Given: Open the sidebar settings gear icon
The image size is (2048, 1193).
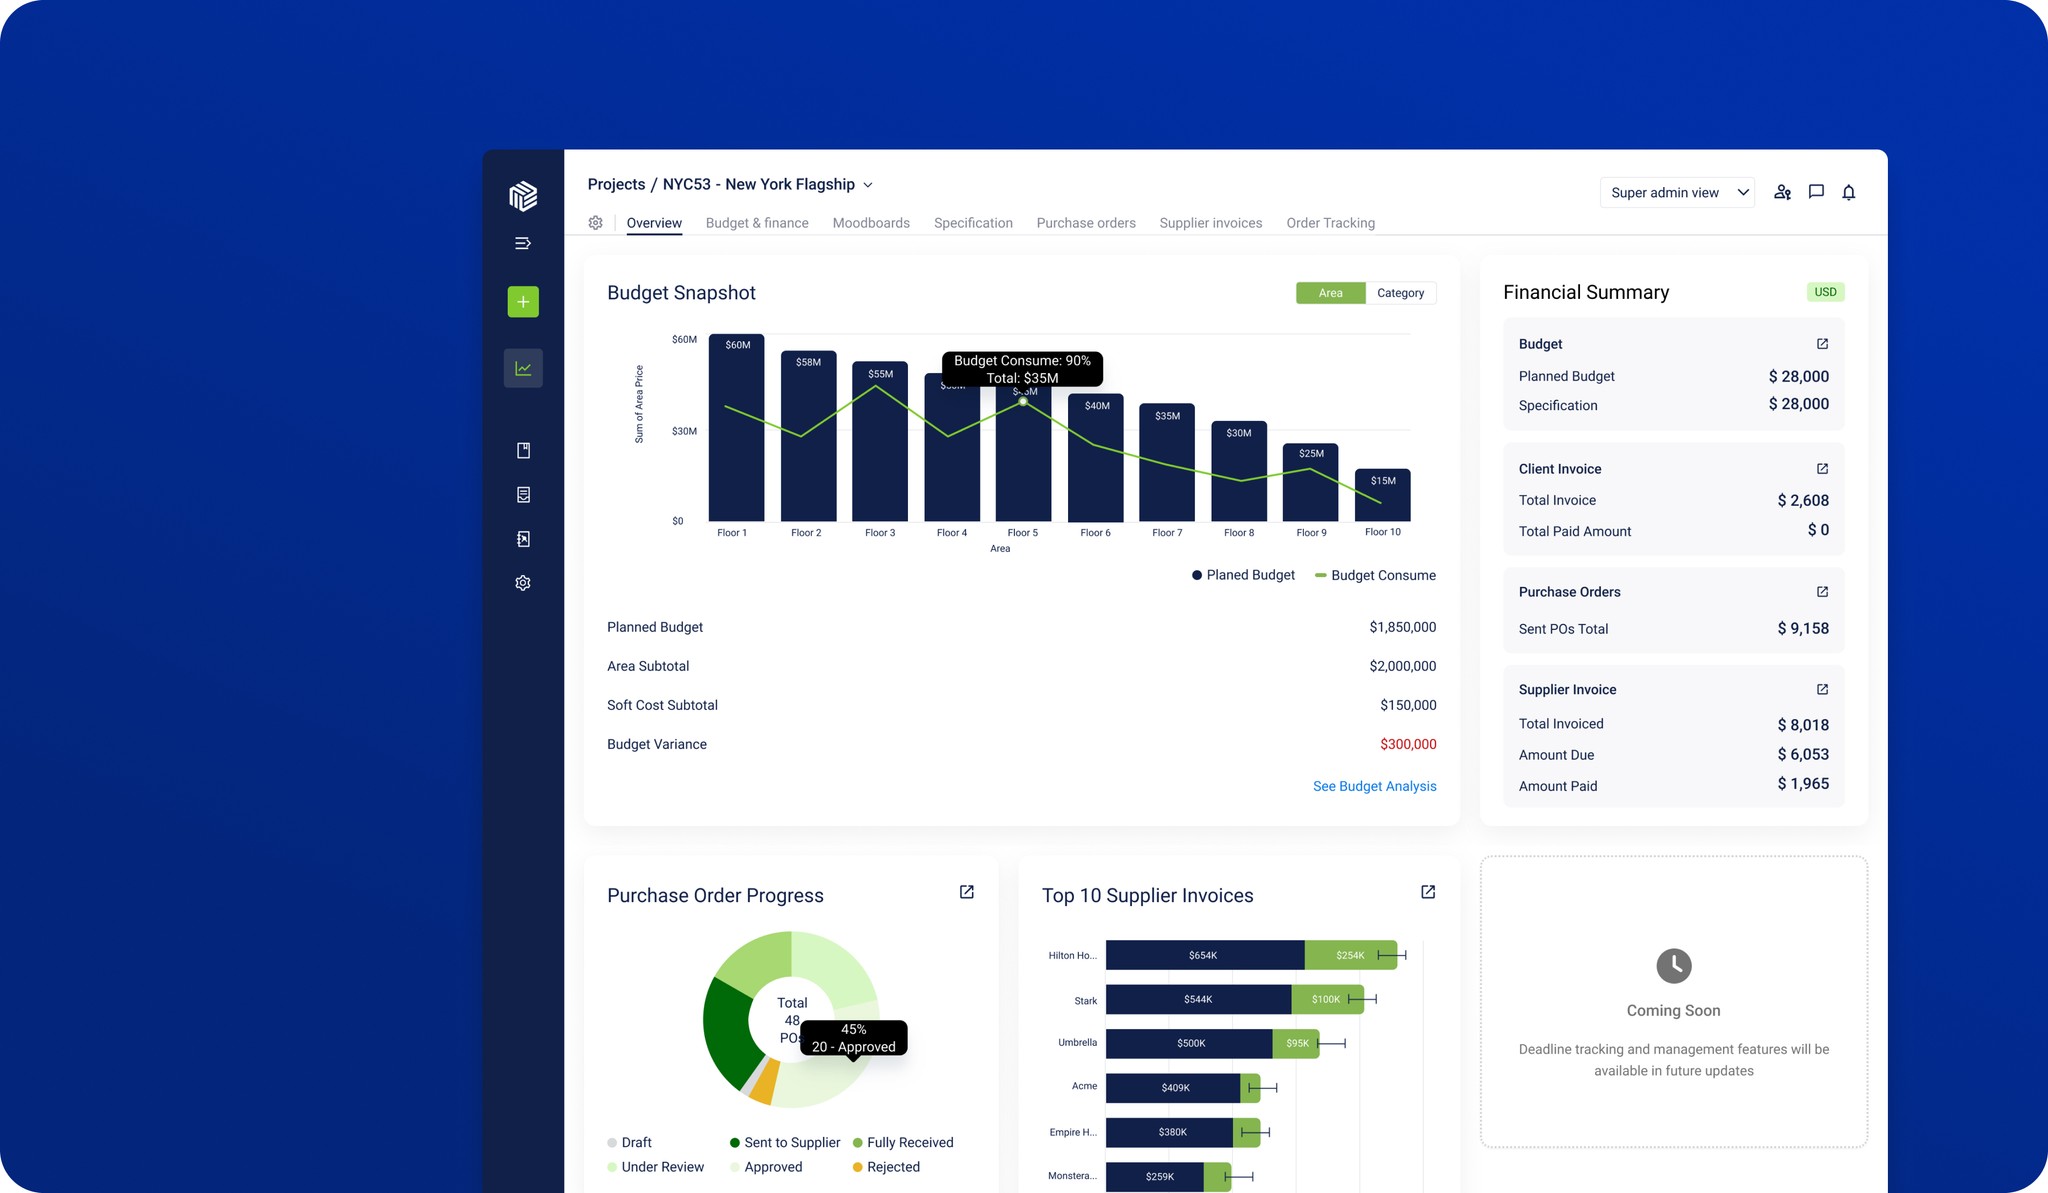Looking at the screenshot, I should click(x=523, y=583).
